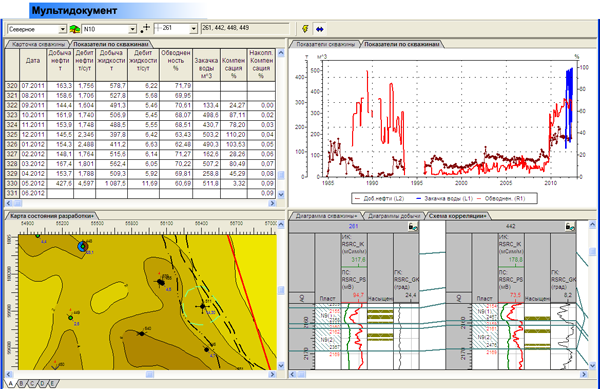Viewport: 600px width, 389px height.
Task: Switch to sheet tab B at bottom
Action: pyautogui.click(x=21, y=383)
